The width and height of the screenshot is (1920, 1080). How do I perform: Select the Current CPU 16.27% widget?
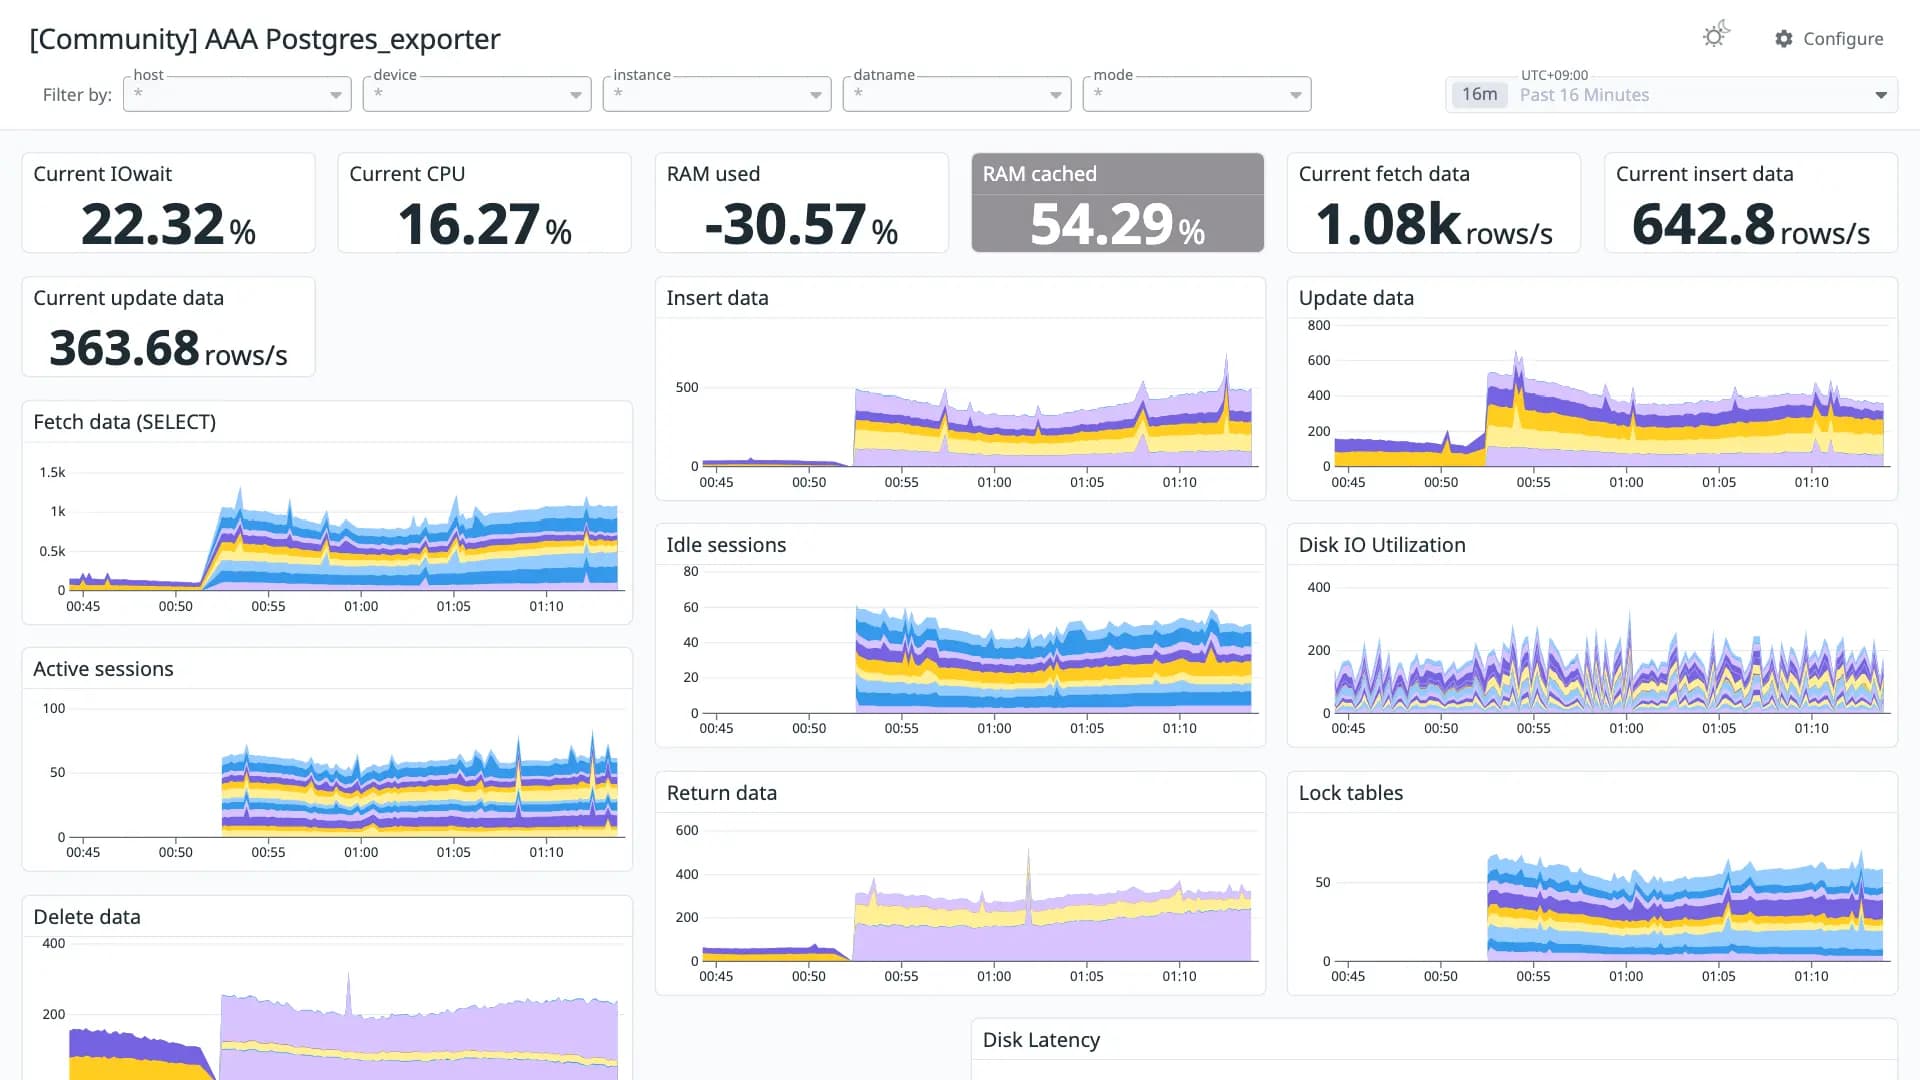coord(484,202)
